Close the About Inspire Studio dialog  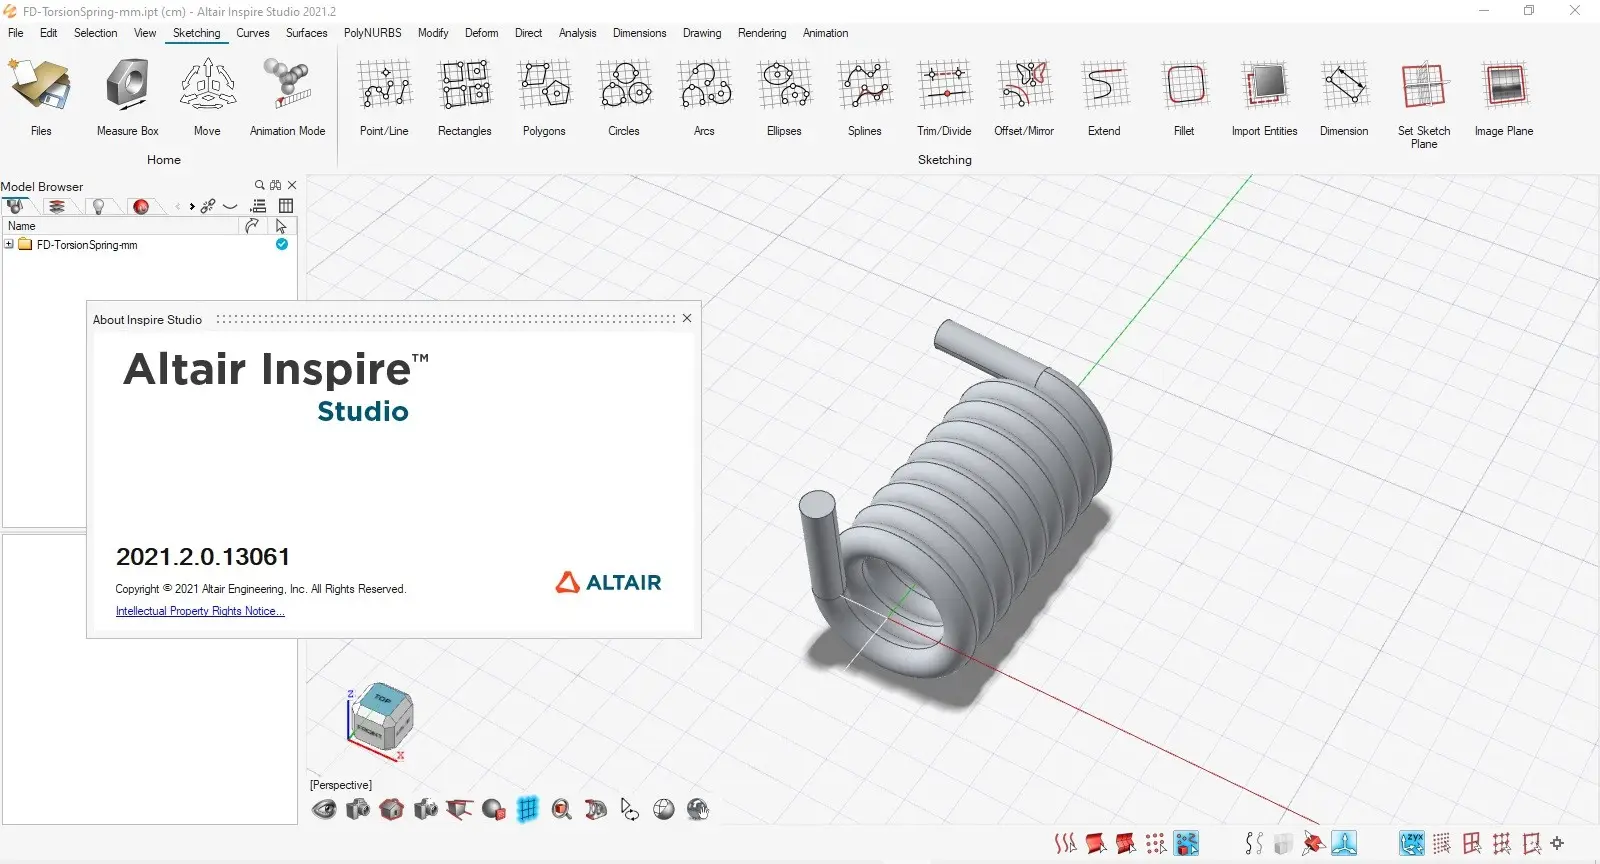(x=687, y=319)
